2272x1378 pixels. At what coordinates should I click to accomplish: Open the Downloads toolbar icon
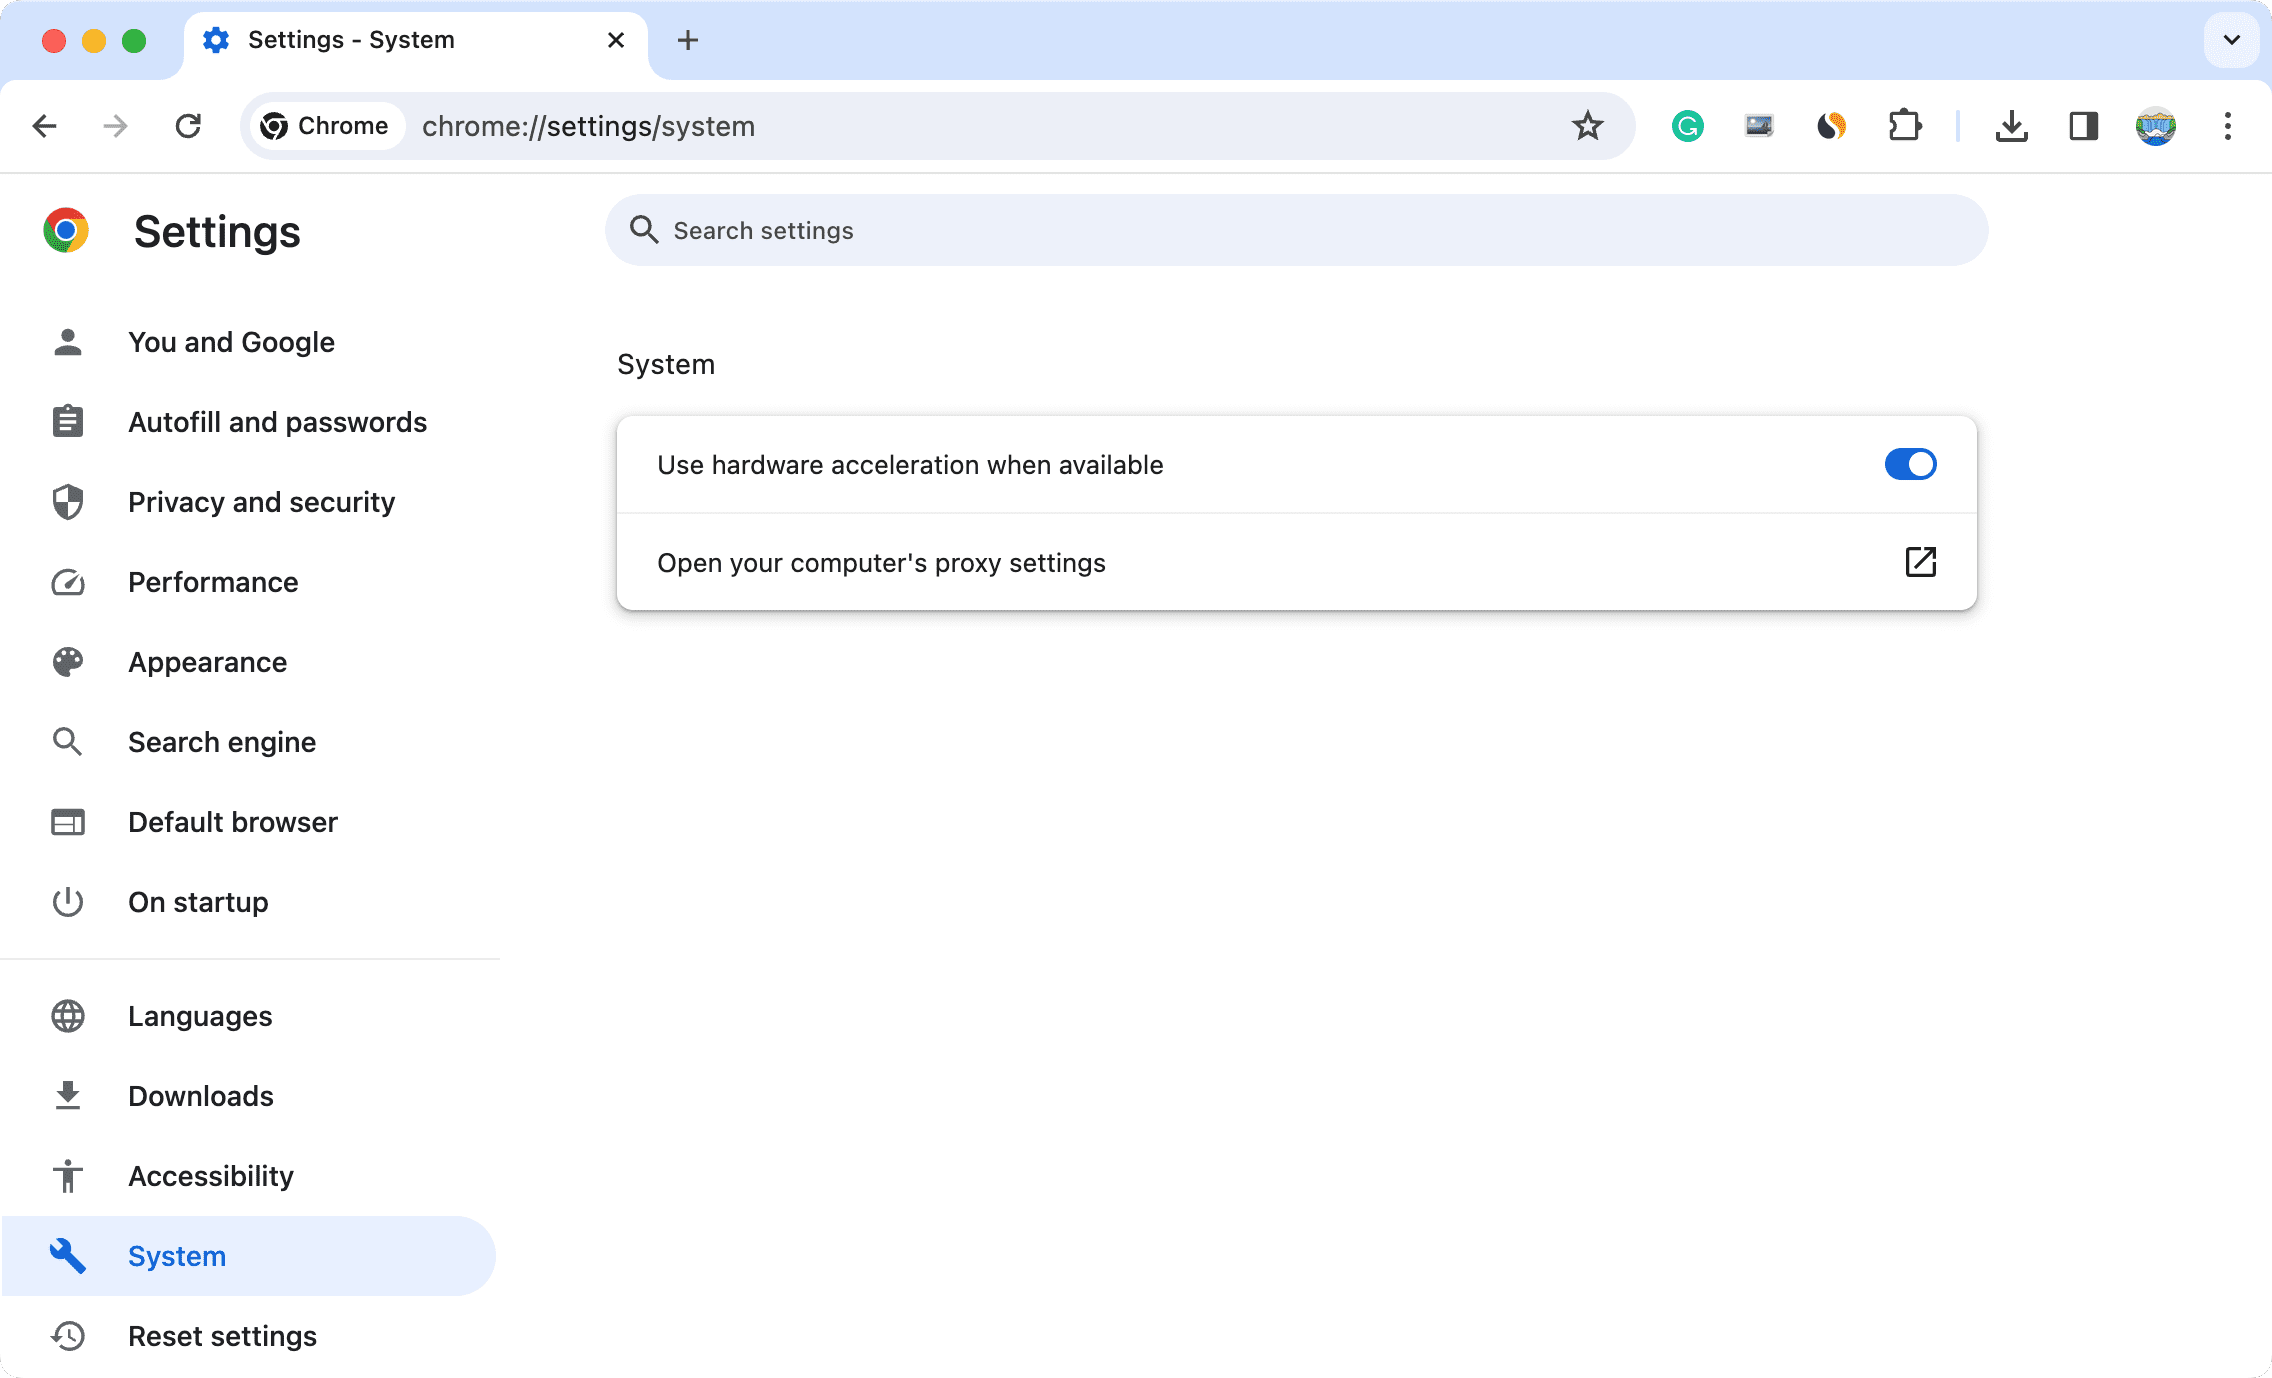tap(2011, 126)
